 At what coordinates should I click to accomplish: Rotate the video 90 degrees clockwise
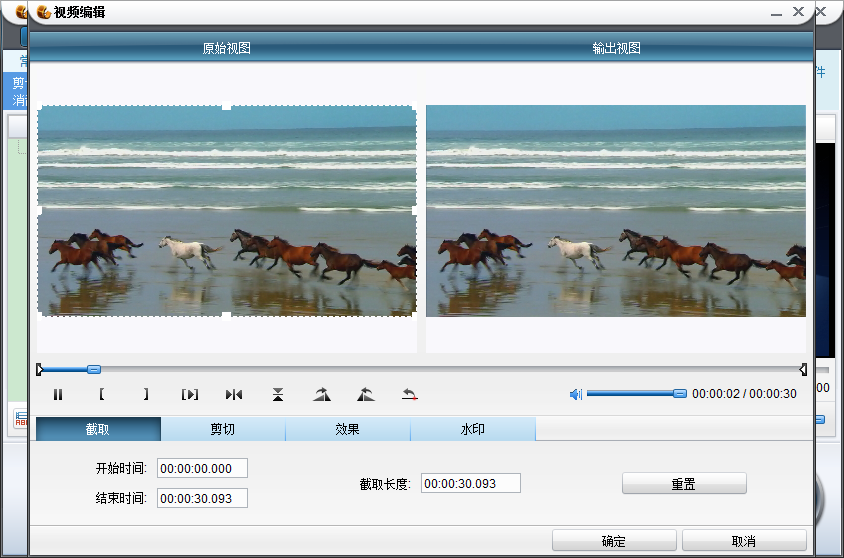321,395
